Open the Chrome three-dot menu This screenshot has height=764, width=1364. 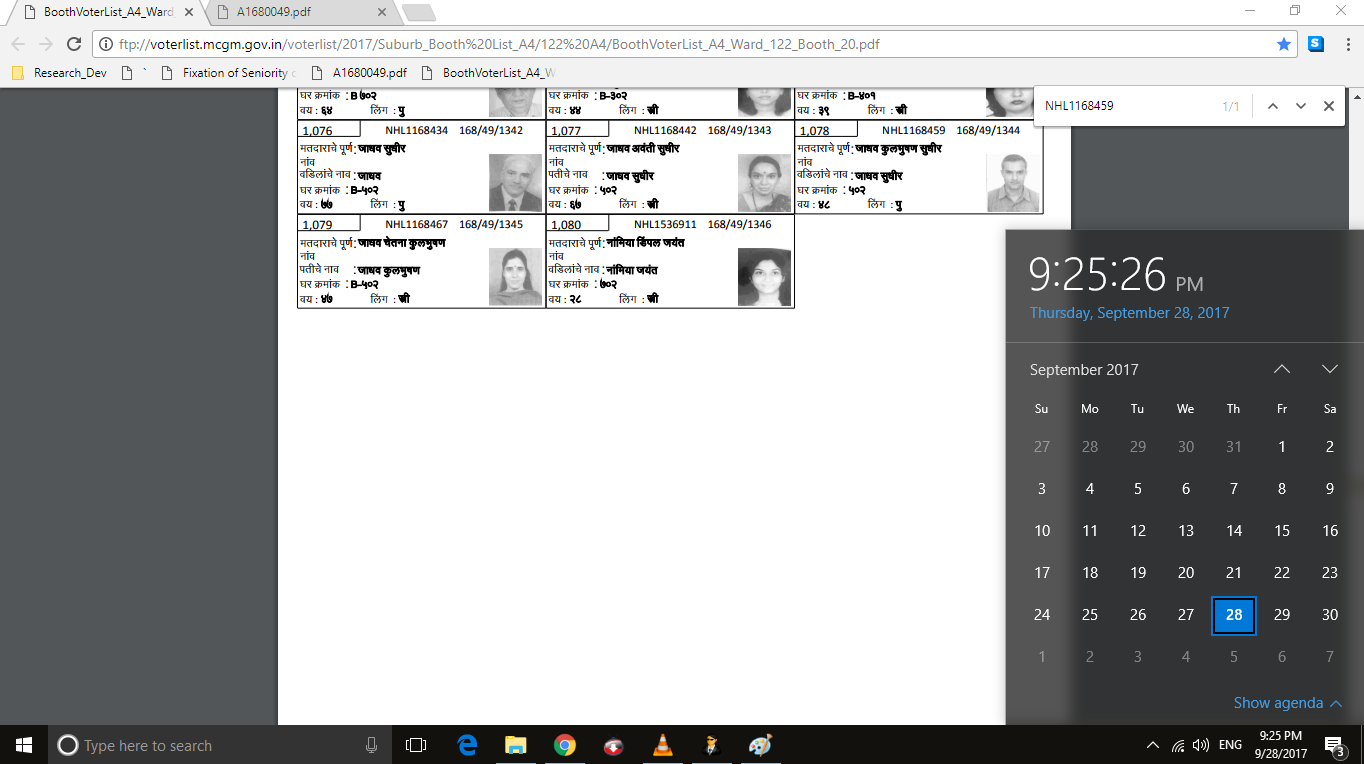click(x=1346, y=44)
